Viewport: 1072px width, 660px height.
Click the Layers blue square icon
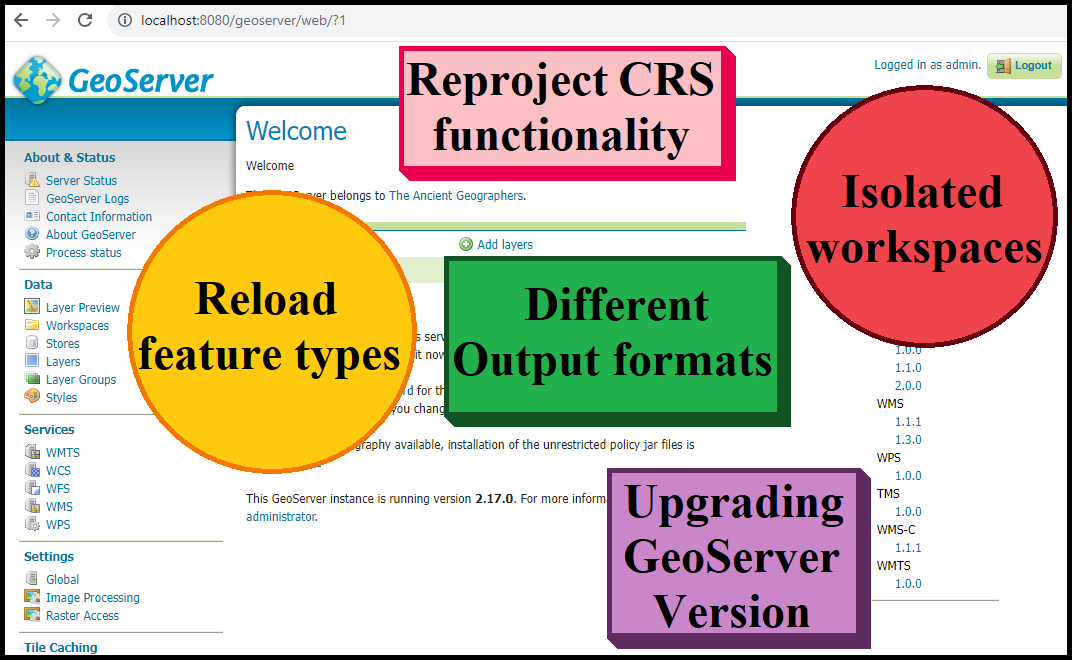[x=32, y=360]
